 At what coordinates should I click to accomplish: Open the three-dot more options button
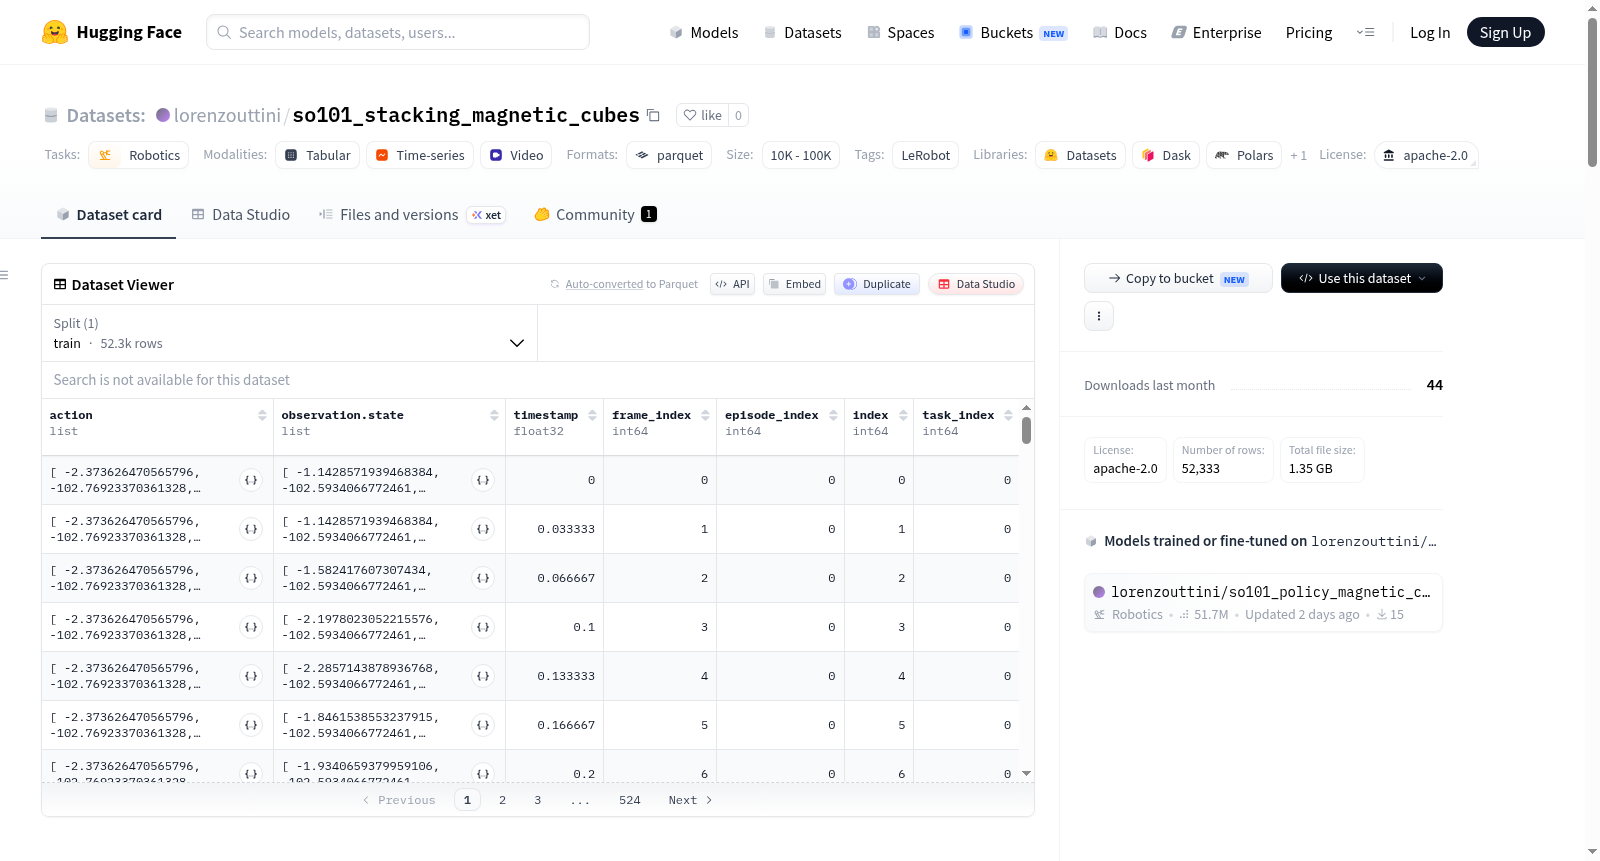(x=1099, y=316)
